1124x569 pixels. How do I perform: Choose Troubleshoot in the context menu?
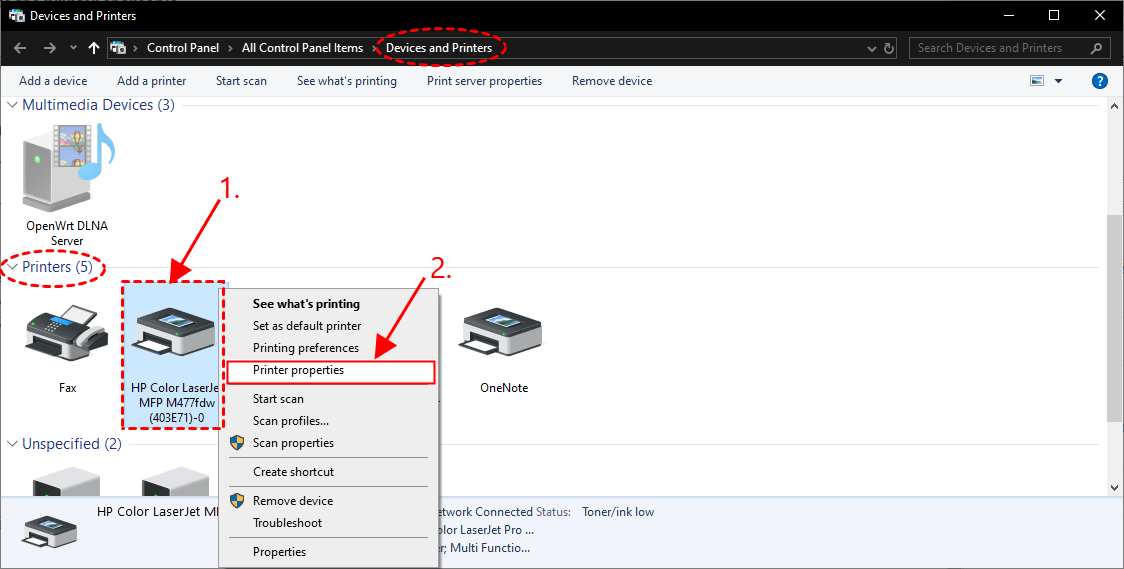click(287, 523)
